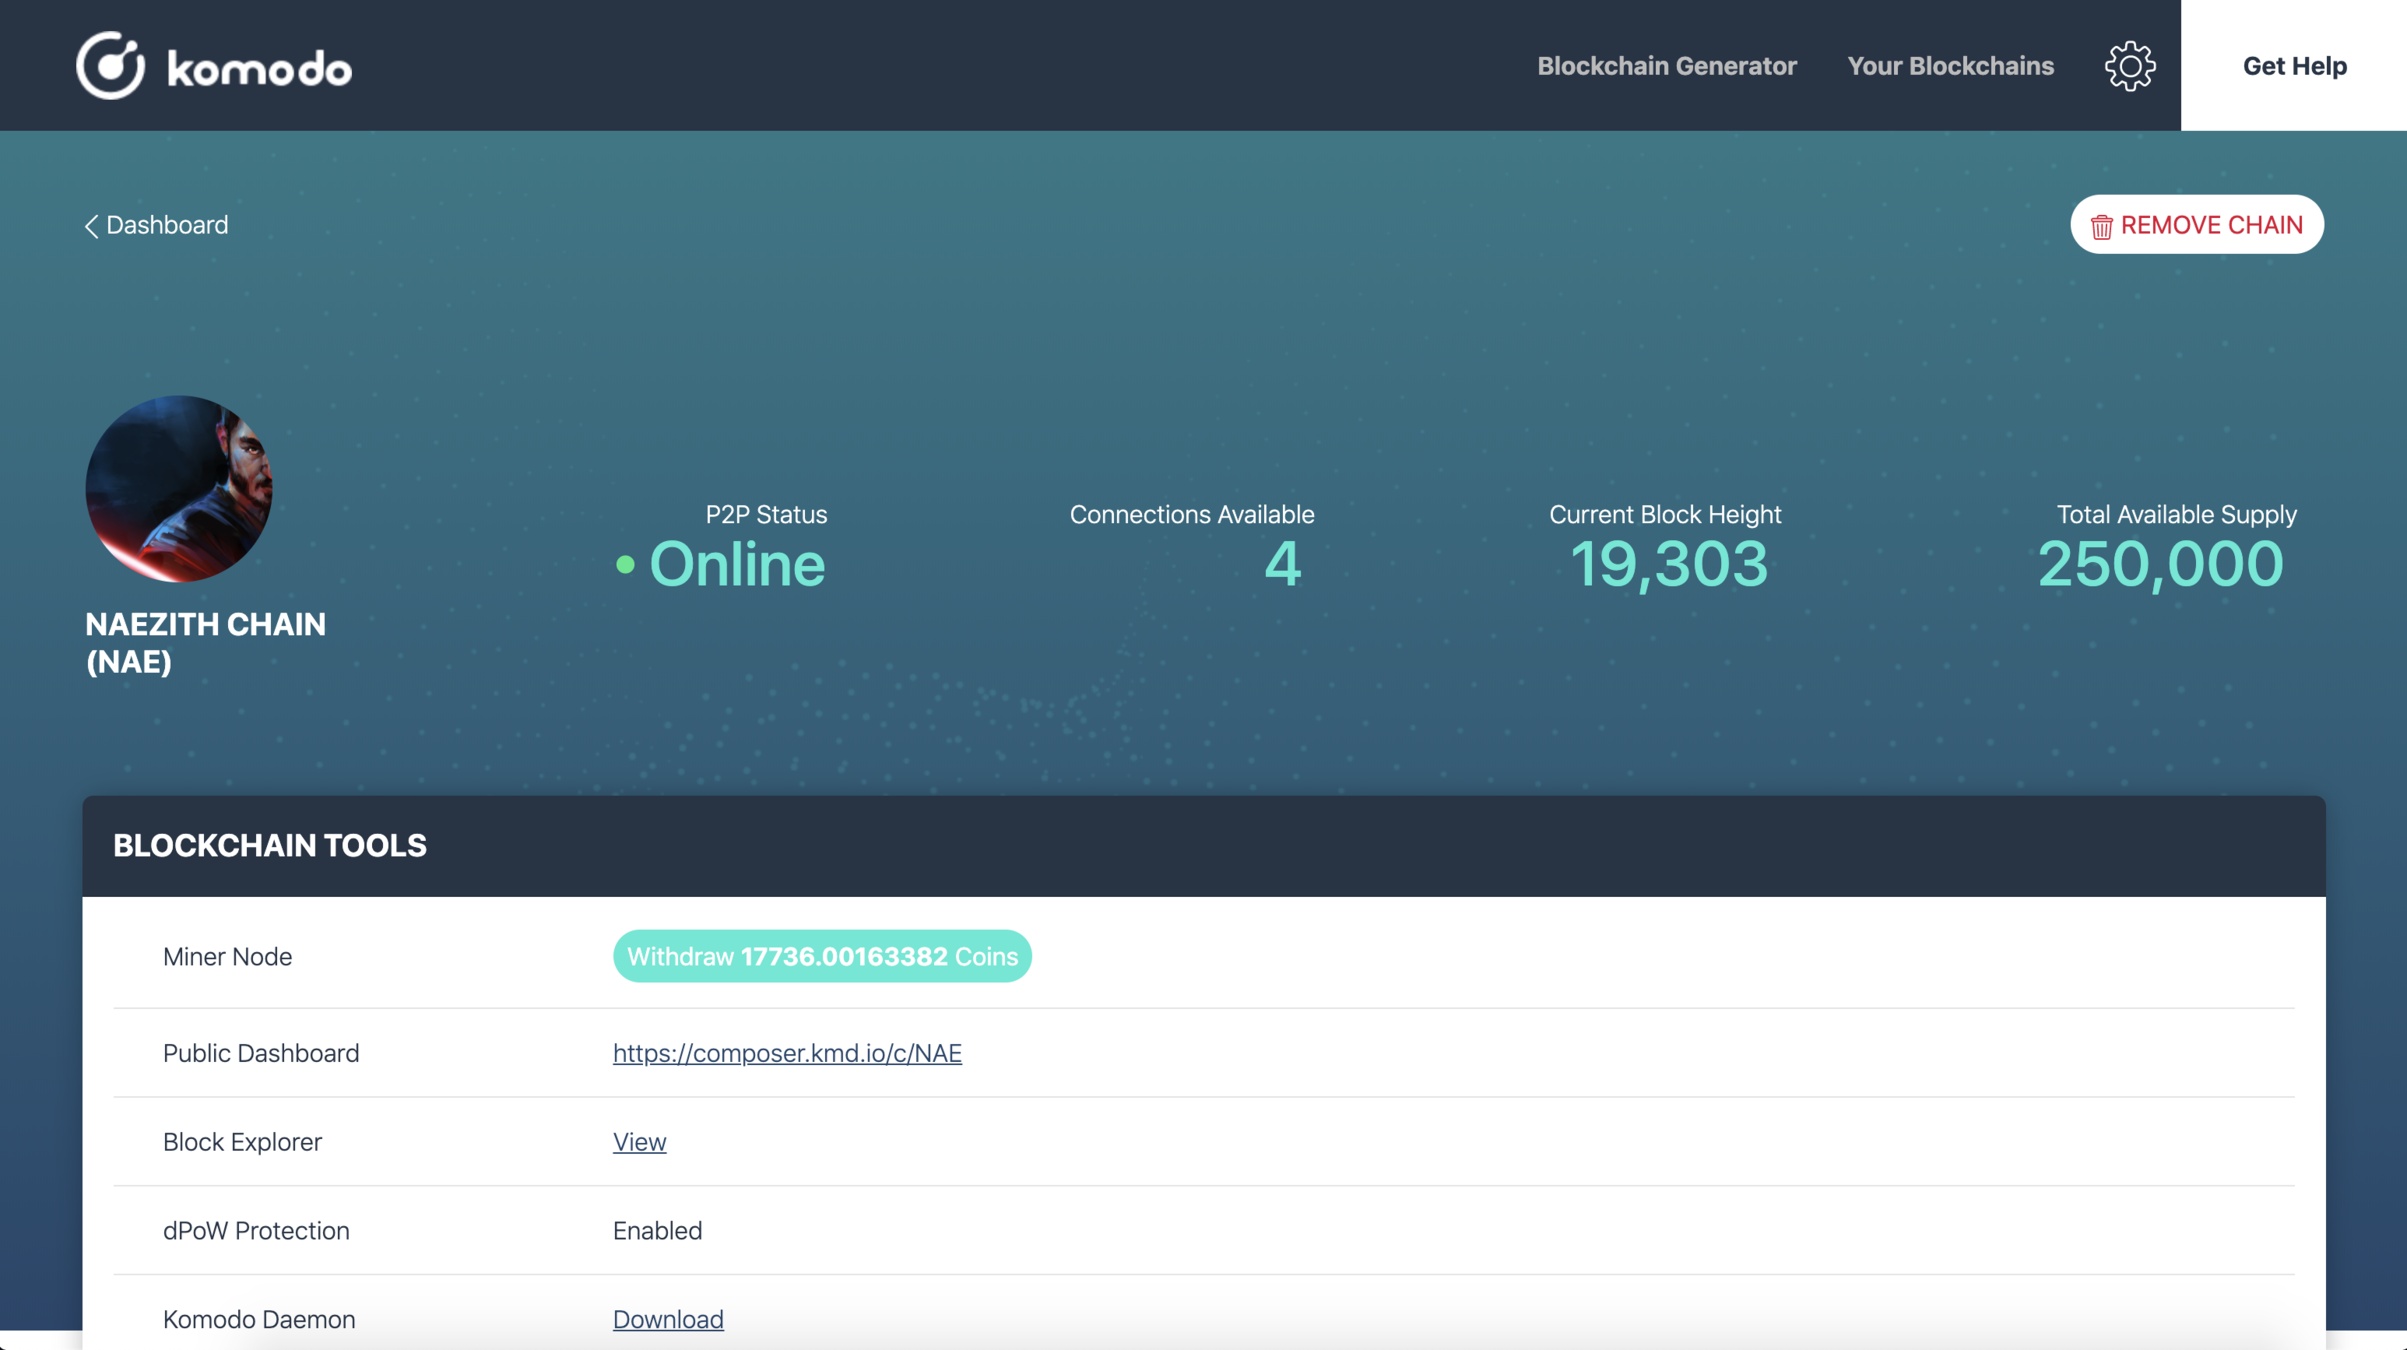Click the Current Block Height value 19,303

coord(1668,565)
